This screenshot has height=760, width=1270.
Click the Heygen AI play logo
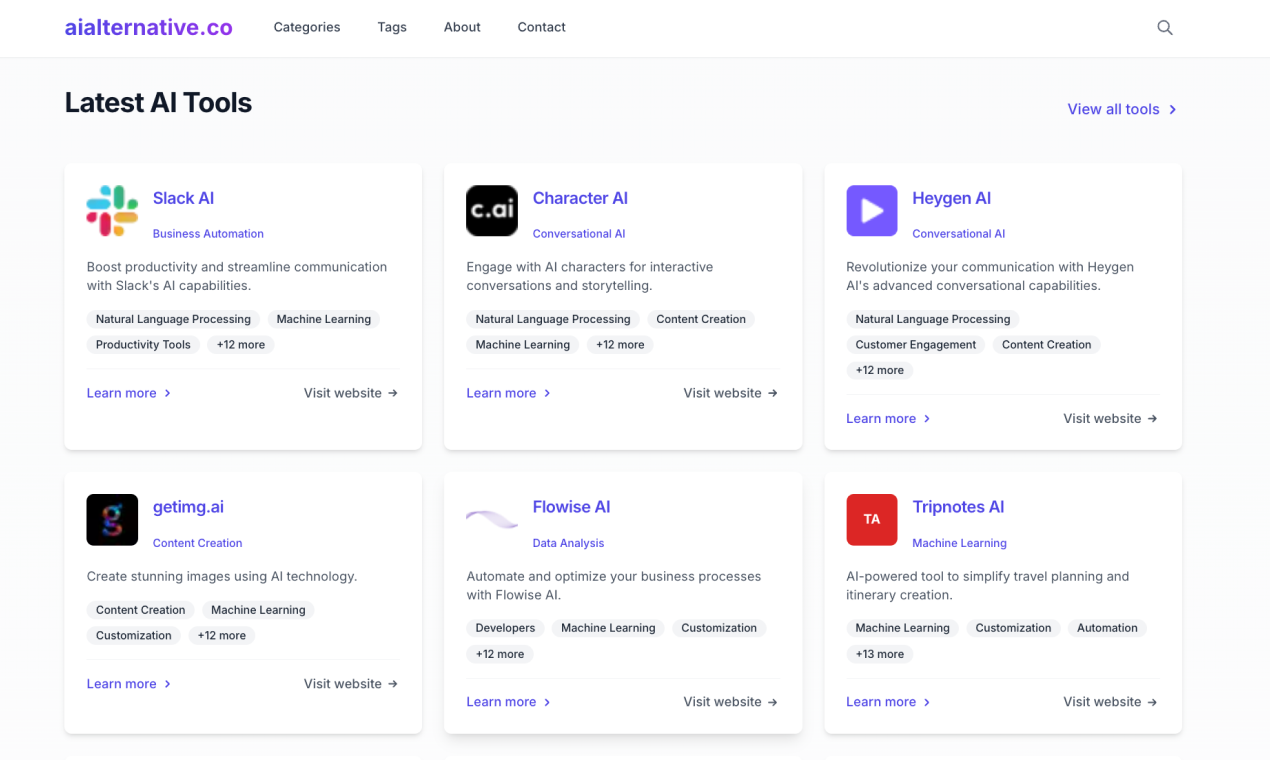pos(872,211)
